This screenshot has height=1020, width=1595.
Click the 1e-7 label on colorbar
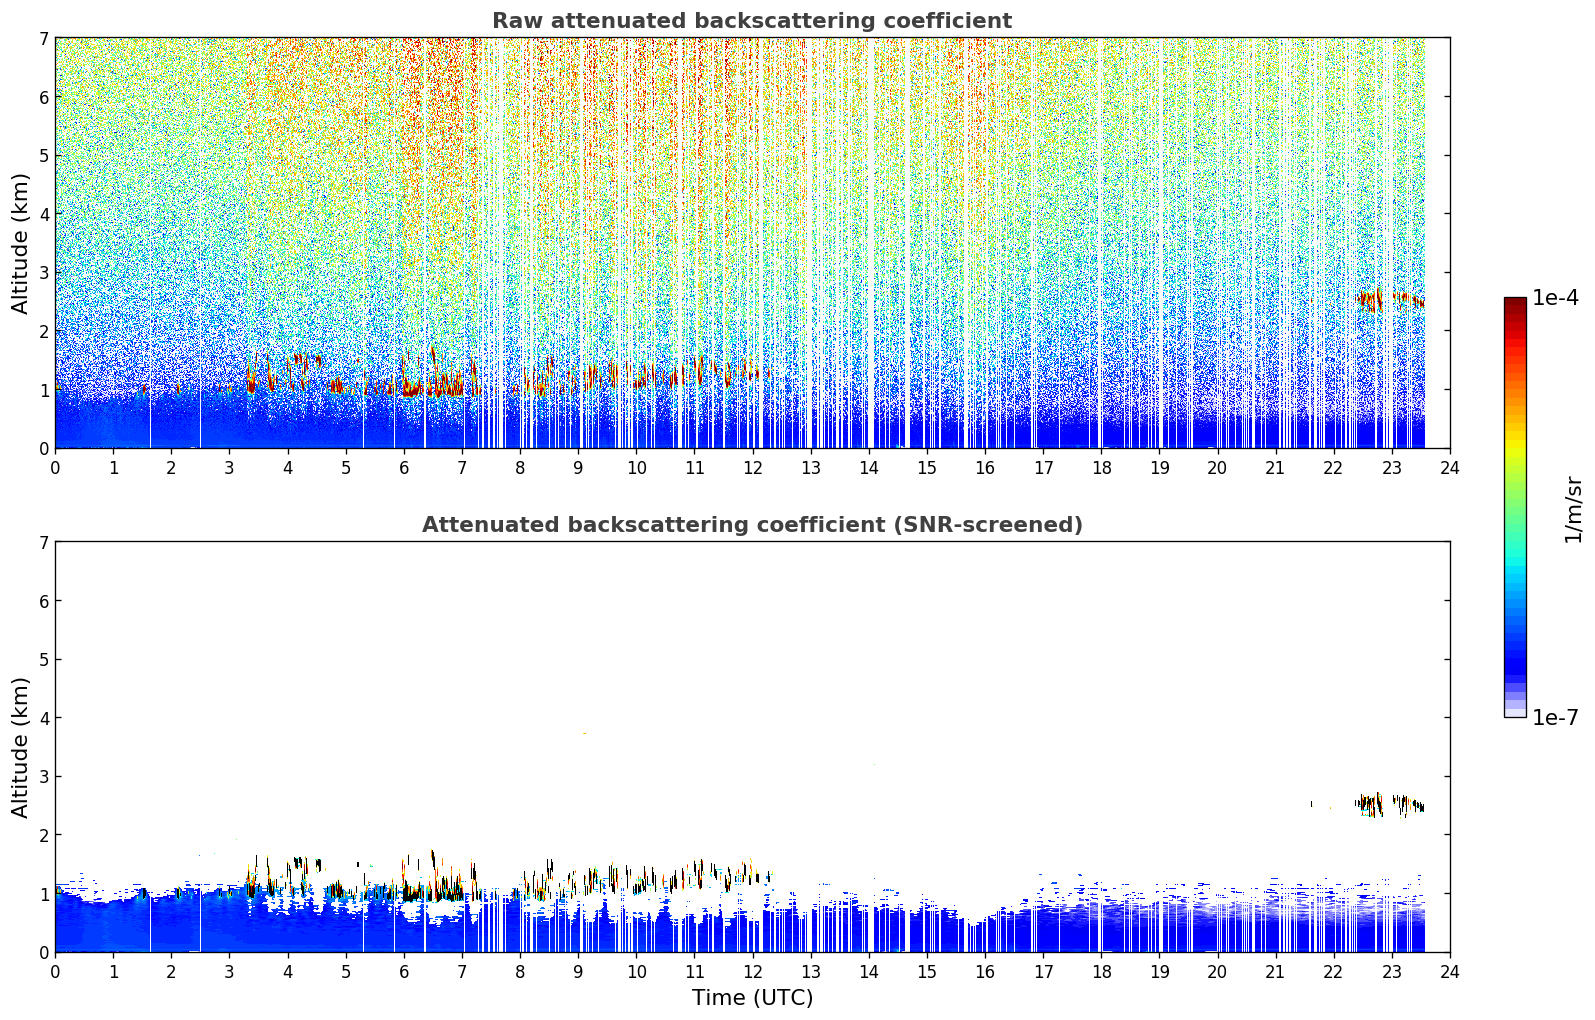coord(1555,717)
